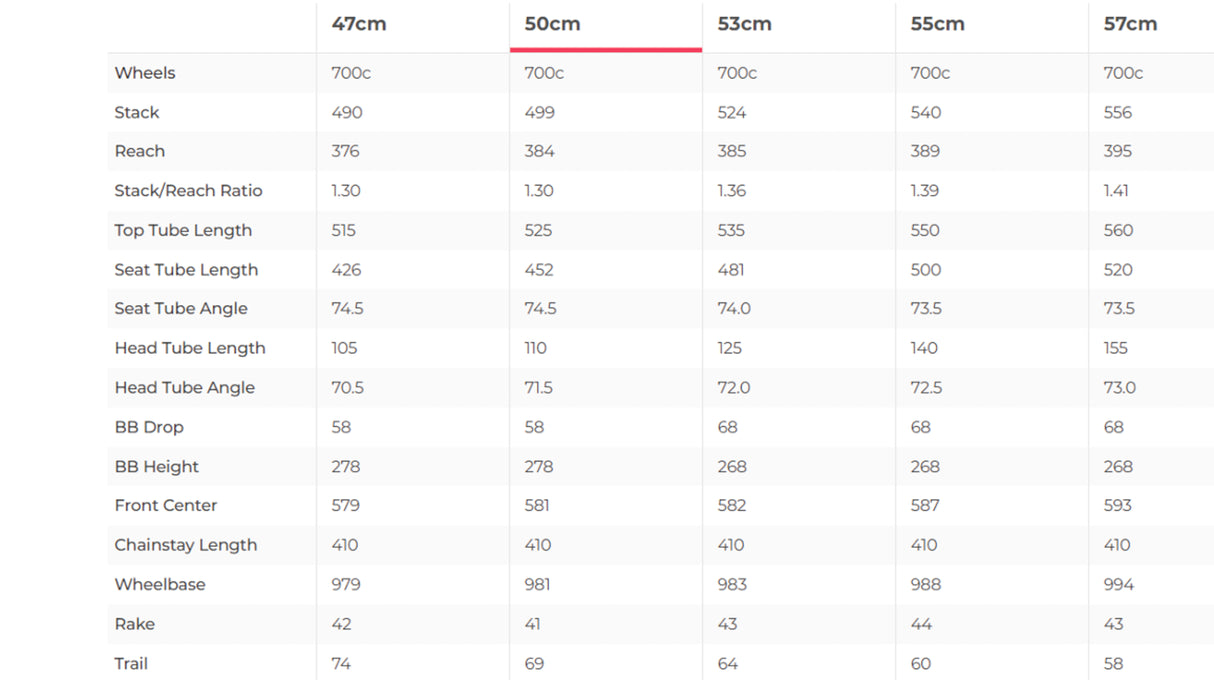Click the Chainstay Length row label
This screenshot has width=1214, height=683.
click(186, 545)
